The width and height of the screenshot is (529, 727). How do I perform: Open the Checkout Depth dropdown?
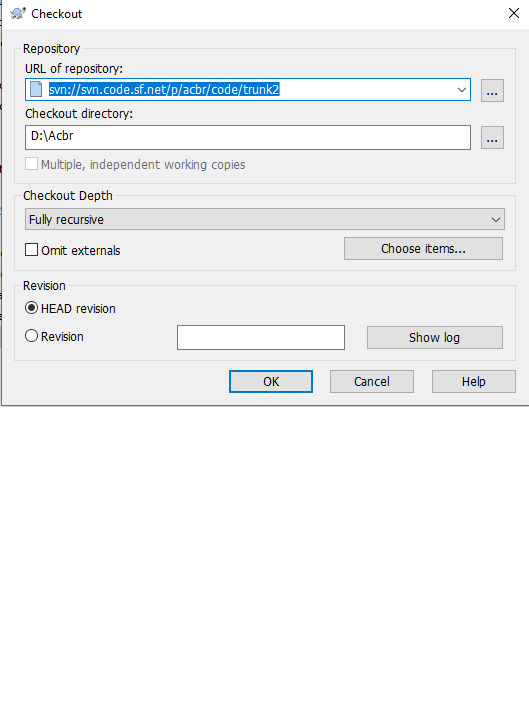[496, 219]
